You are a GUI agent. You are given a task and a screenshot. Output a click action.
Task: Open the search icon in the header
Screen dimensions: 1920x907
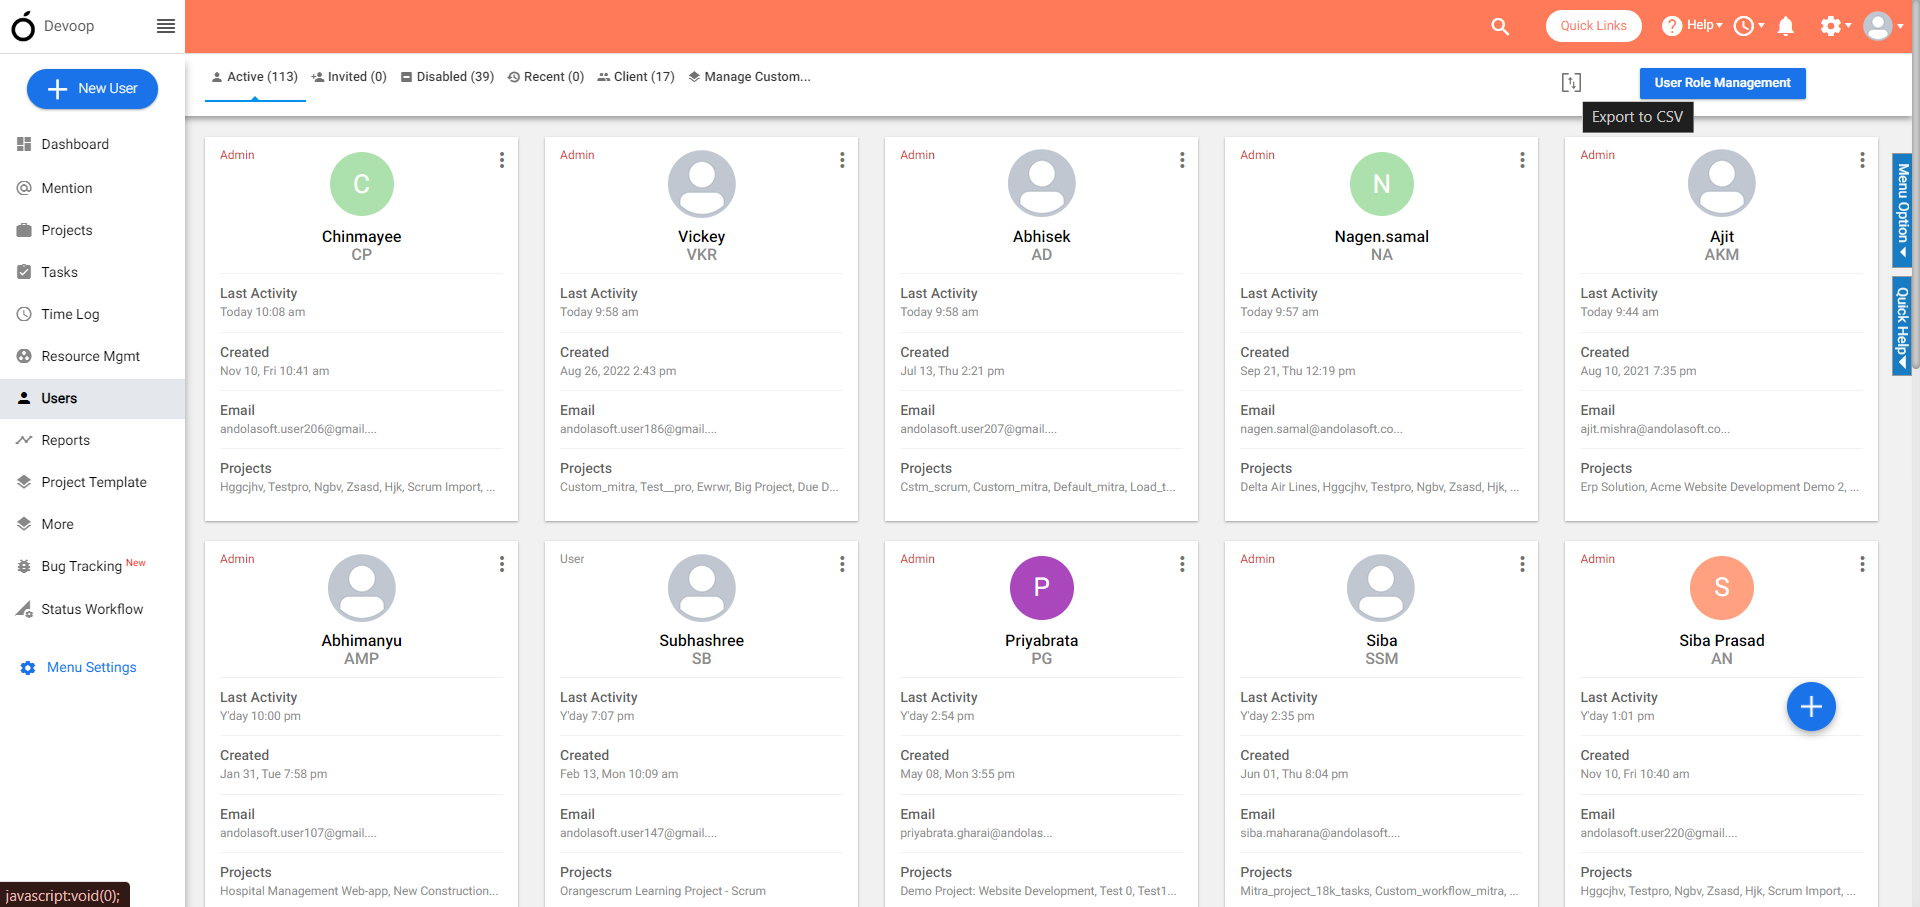(1500, 26)
